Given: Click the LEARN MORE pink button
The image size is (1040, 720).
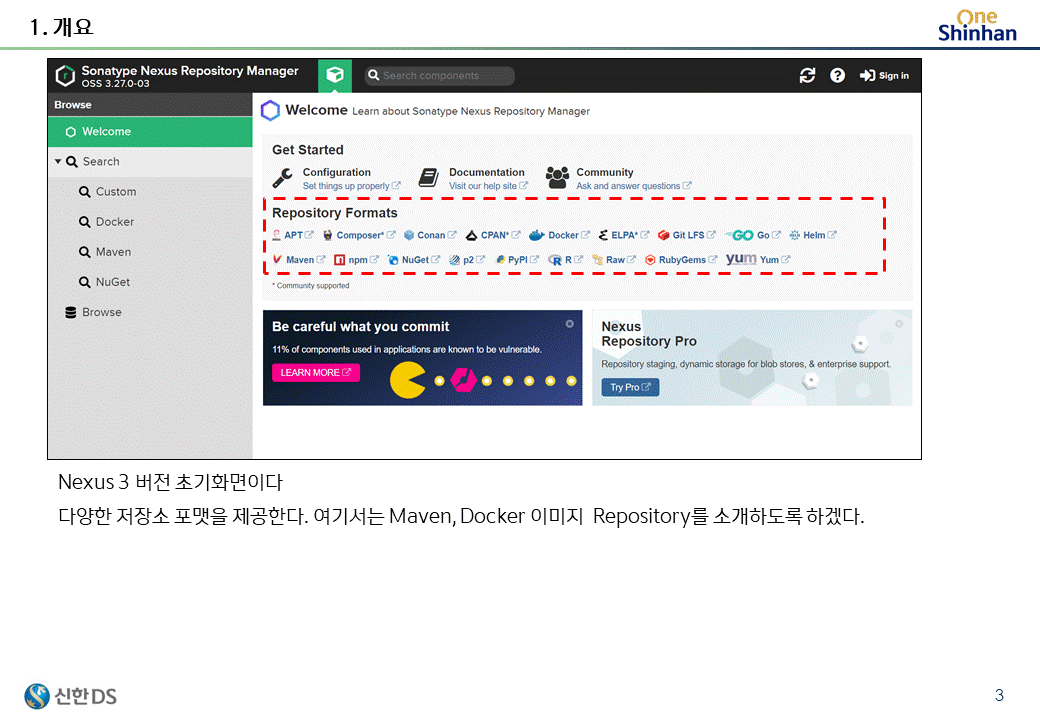Looking at the screenshot, I should pyautogui.click(x=316, y=373).
